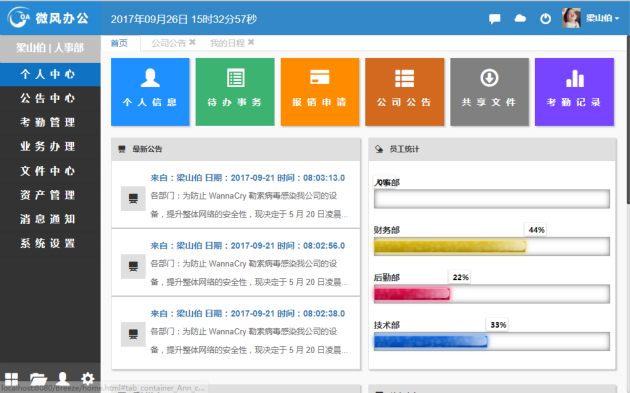Close the 公司公告 tab
The image size is (630, 393).
tap(192, 42)
